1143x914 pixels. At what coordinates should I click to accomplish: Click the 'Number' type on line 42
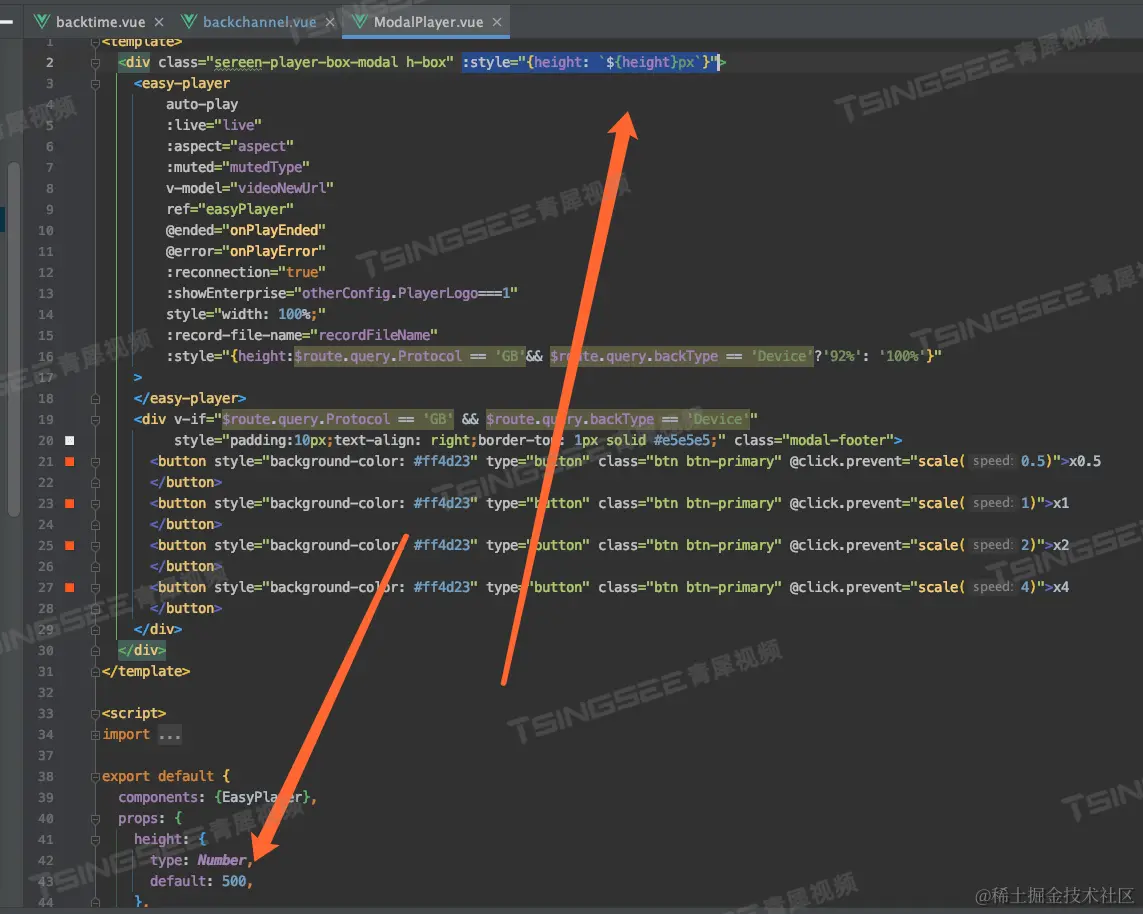222,861
